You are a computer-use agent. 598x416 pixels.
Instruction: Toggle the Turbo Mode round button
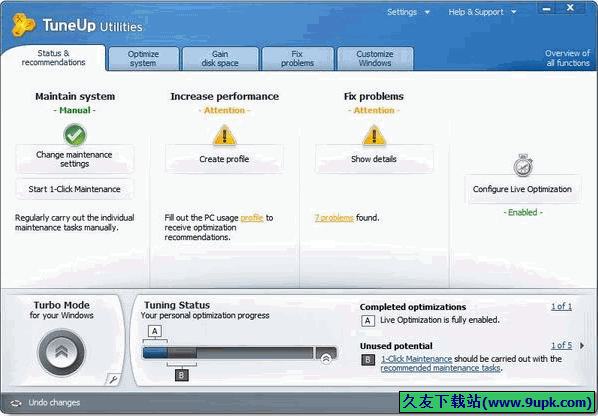[x=61, y=352]
